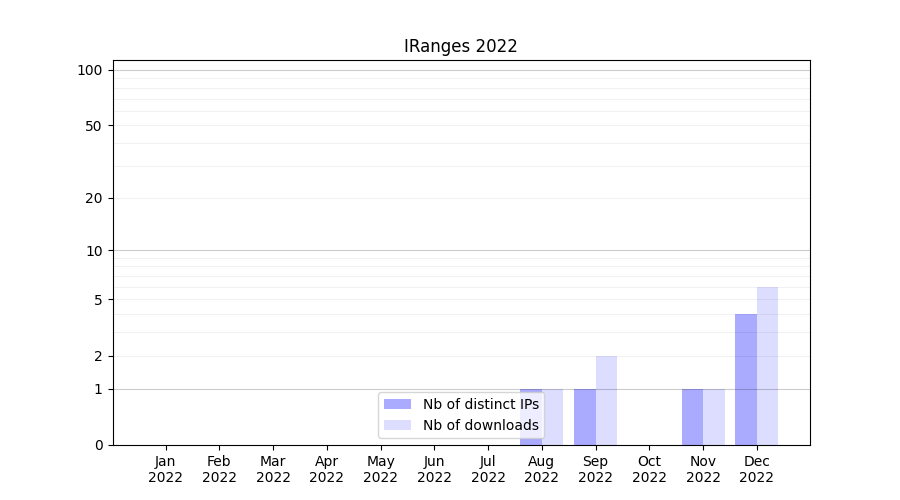This screenshot has height=500, width=900.
Task: Click the December distinct IPs bar
Action: [746, 379]
